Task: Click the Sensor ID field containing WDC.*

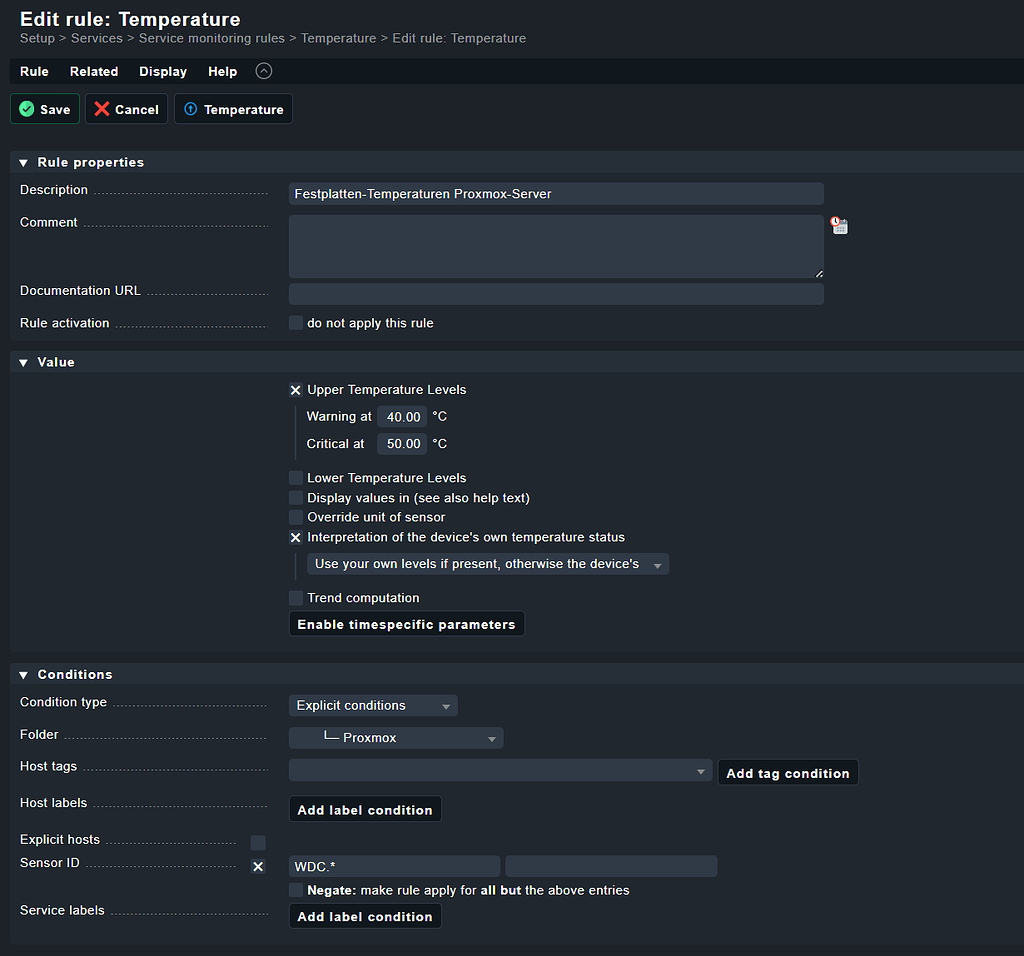Action: [394, 867]
